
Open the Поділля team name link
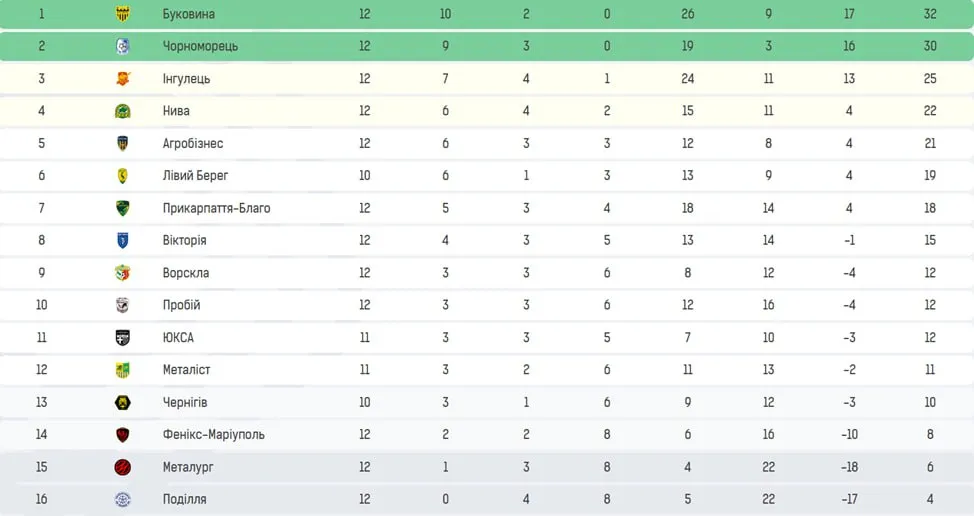click(x=184, y=499)
